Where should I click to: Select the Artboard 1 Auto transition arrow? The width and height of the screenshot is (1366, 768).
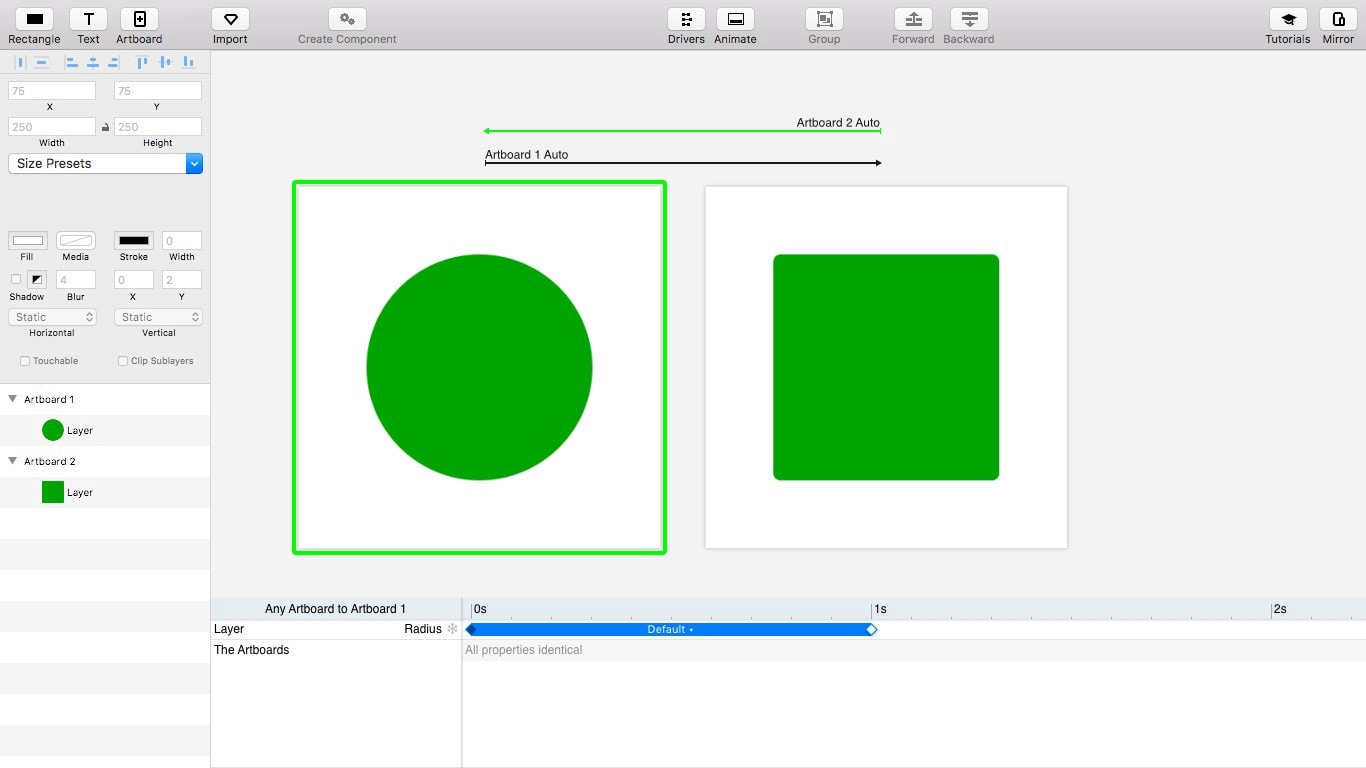click(683, 163)
